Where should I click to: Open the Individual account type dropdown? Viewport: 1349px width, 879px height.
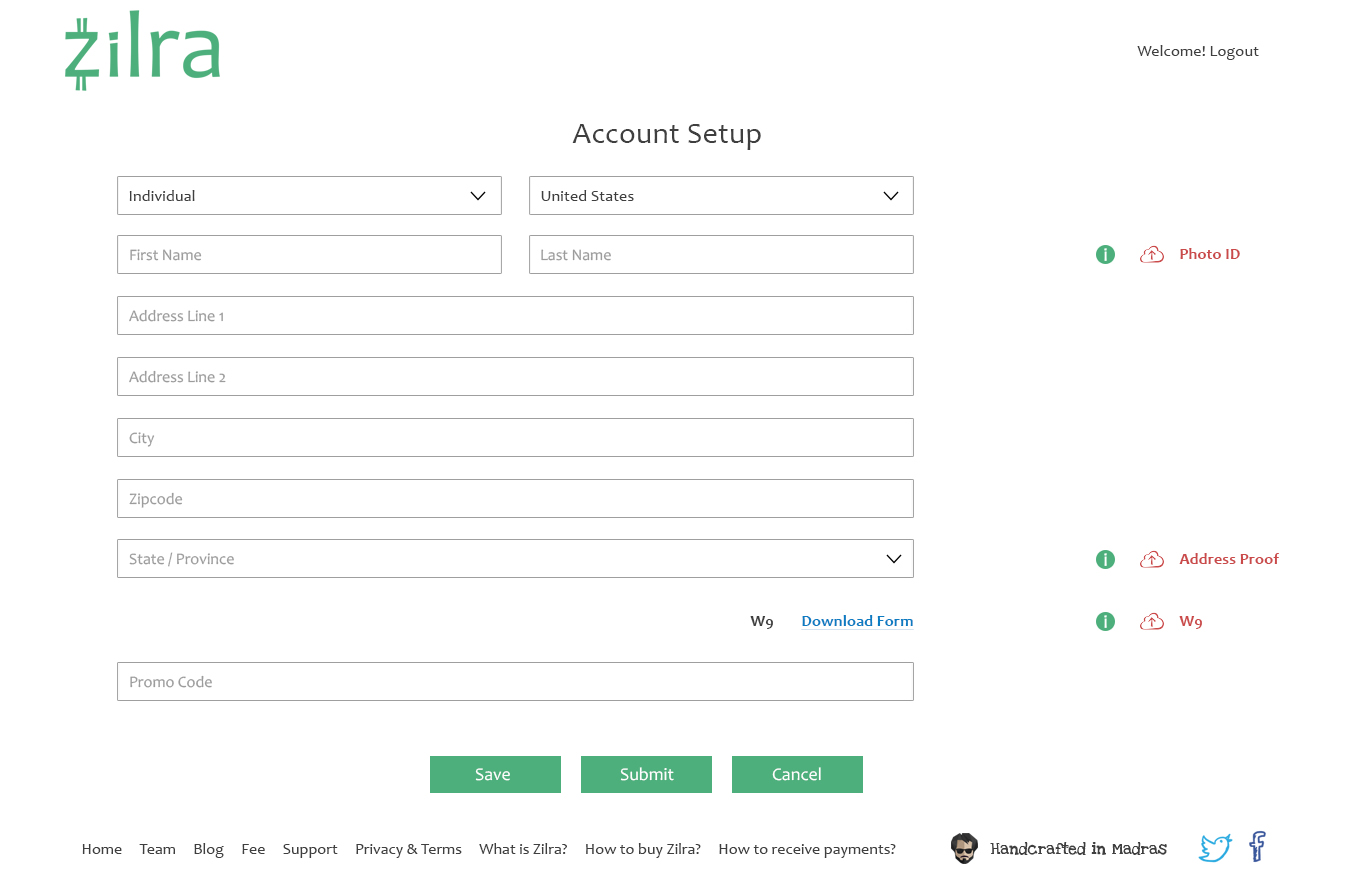click(309, 196)
